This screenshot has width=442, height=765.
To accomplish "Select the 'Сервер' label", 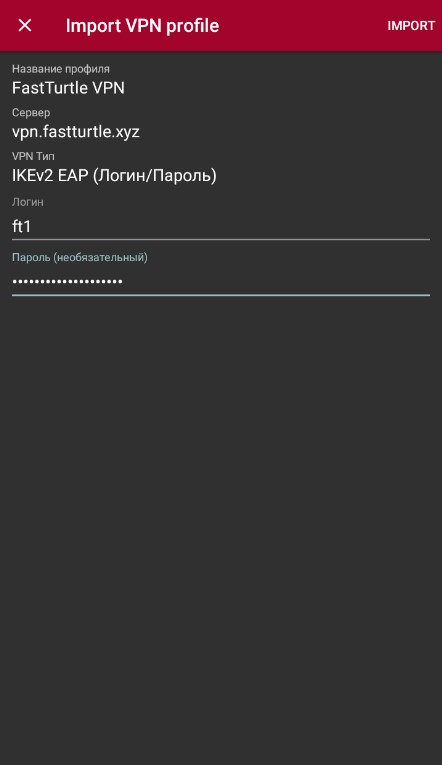I will point(31,113).
